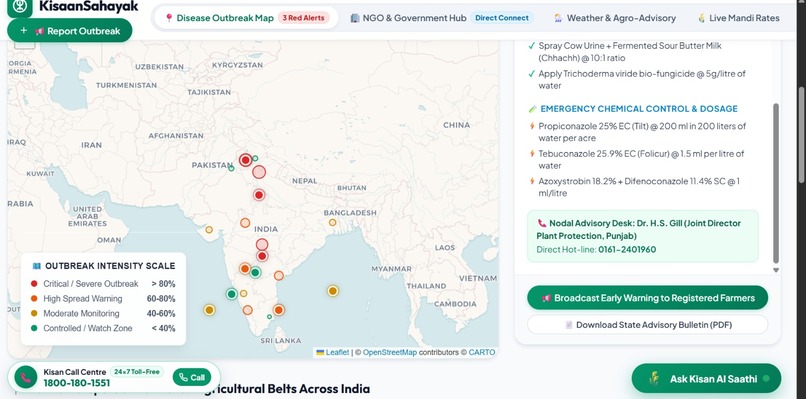
Task: Click the green Call button
Action: pos(192,377)
